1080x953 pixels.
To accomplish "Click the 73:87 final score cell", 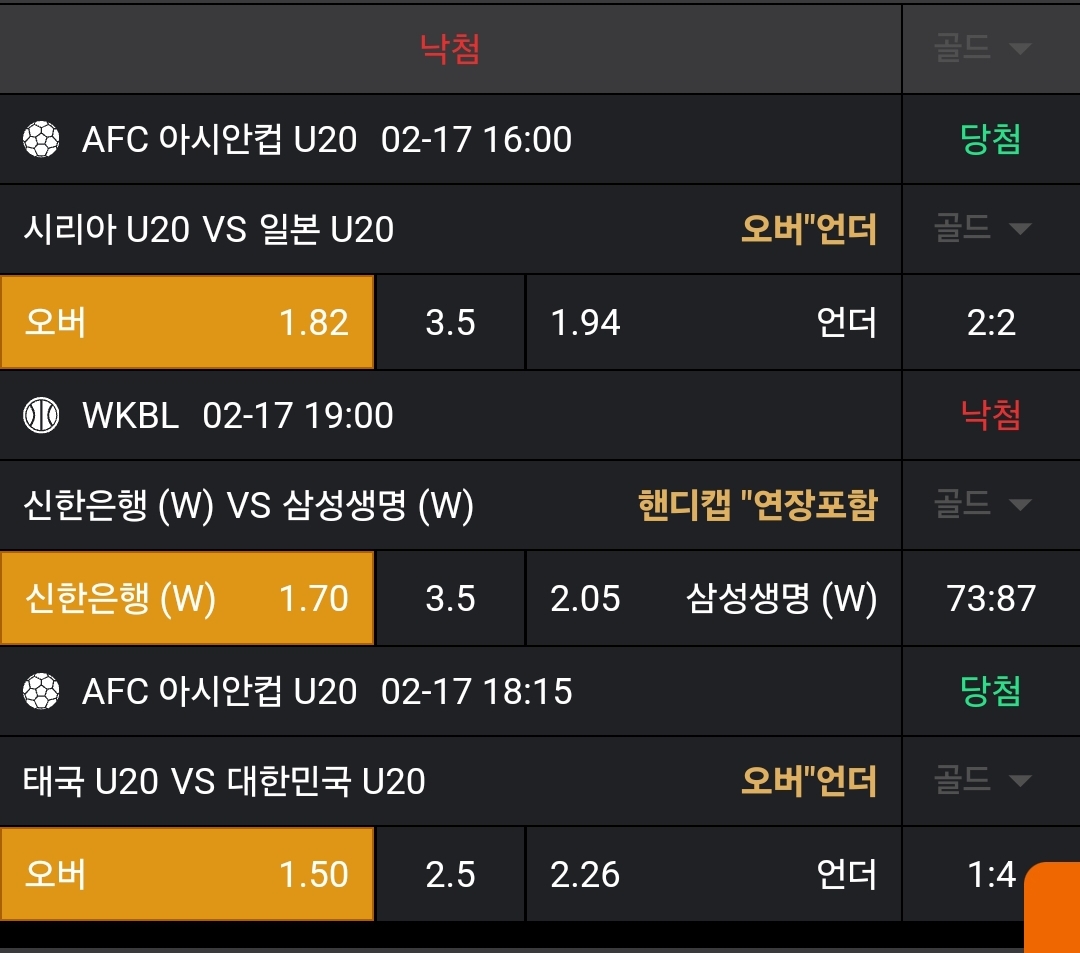I will point(991,599).
